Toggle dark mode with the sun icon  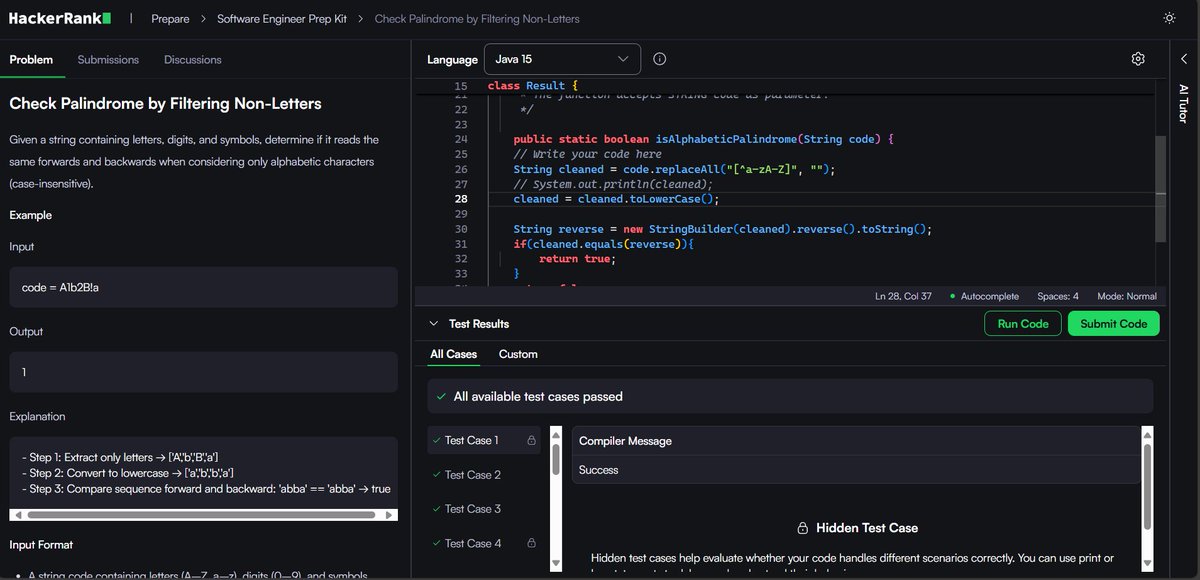1169,17
